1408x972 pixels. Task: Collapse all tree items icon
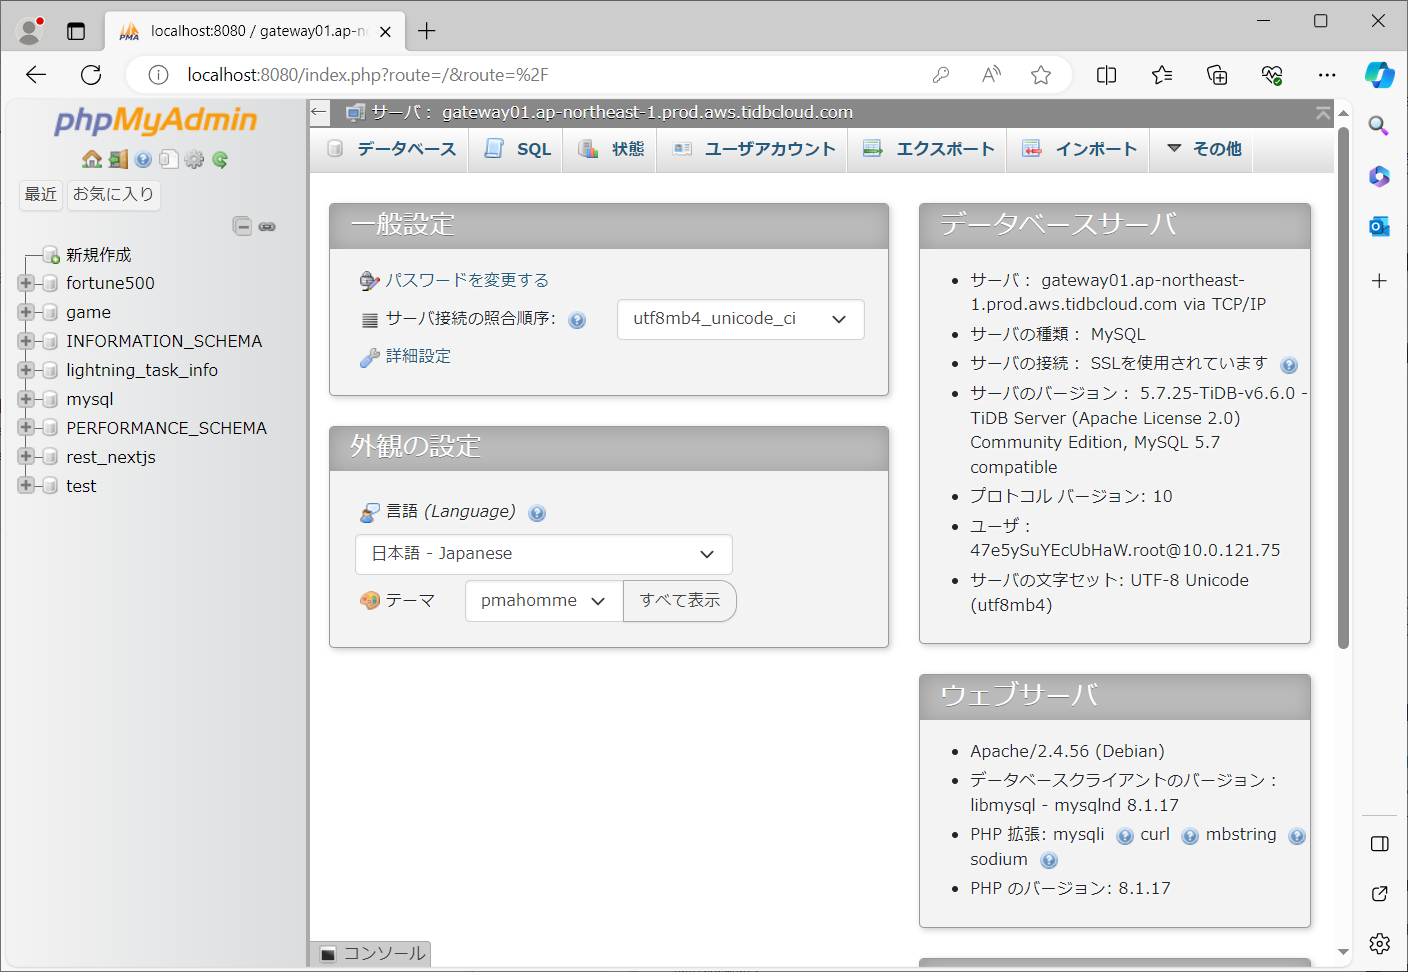(242, 226)
